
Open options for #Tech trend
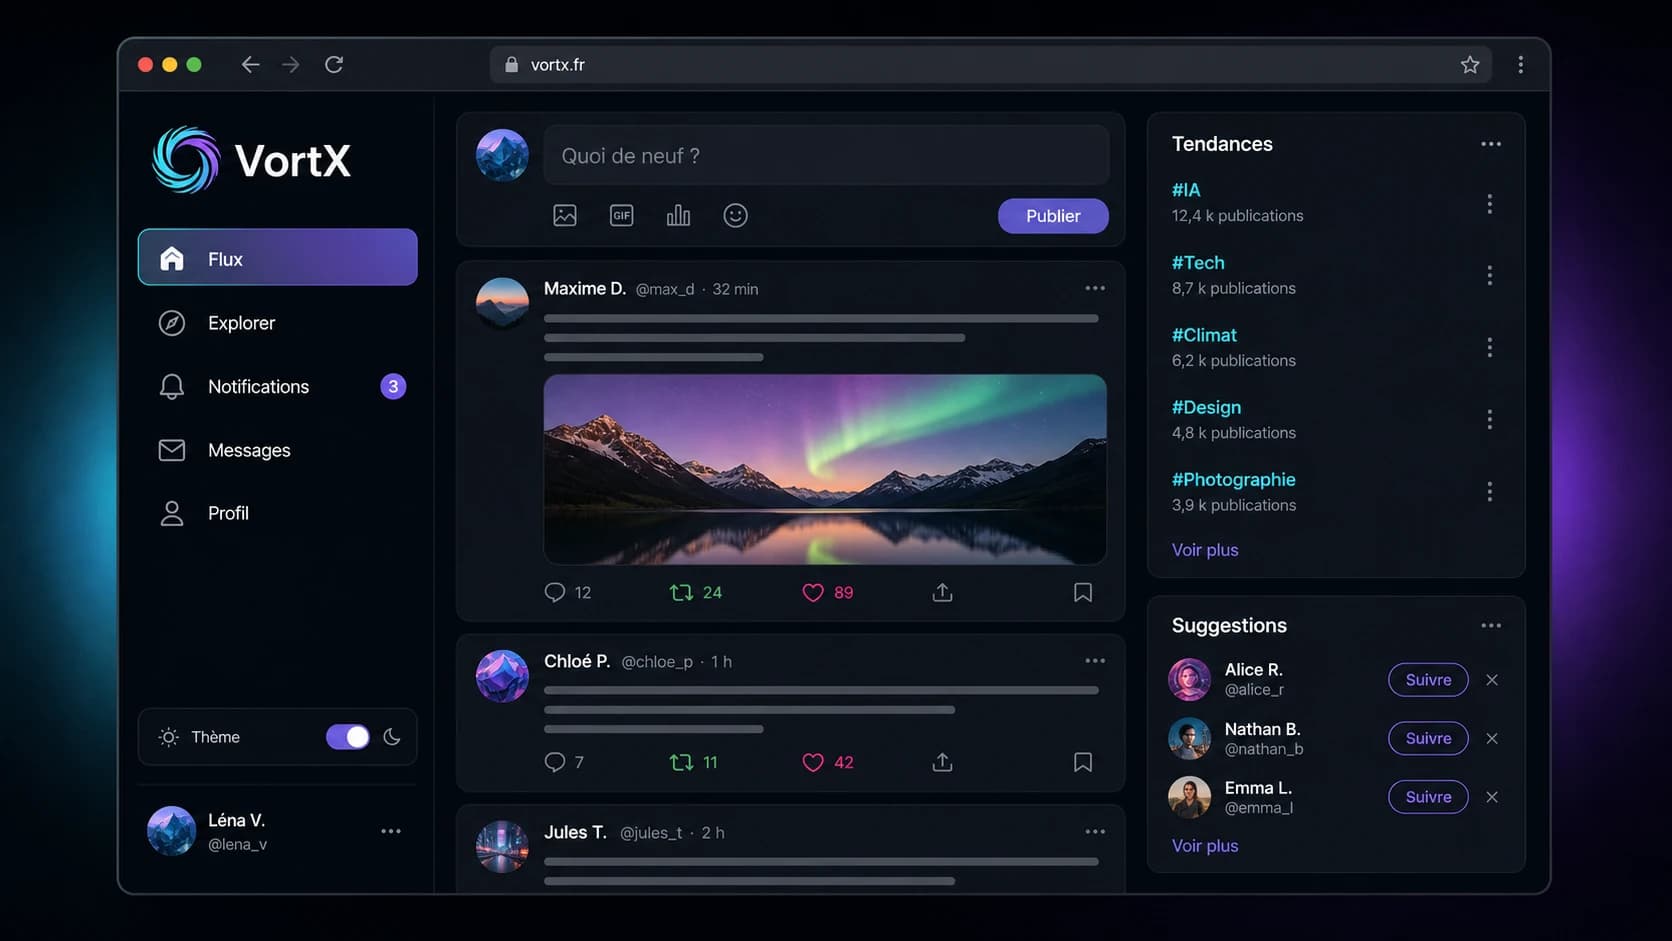coord(1489,275)
